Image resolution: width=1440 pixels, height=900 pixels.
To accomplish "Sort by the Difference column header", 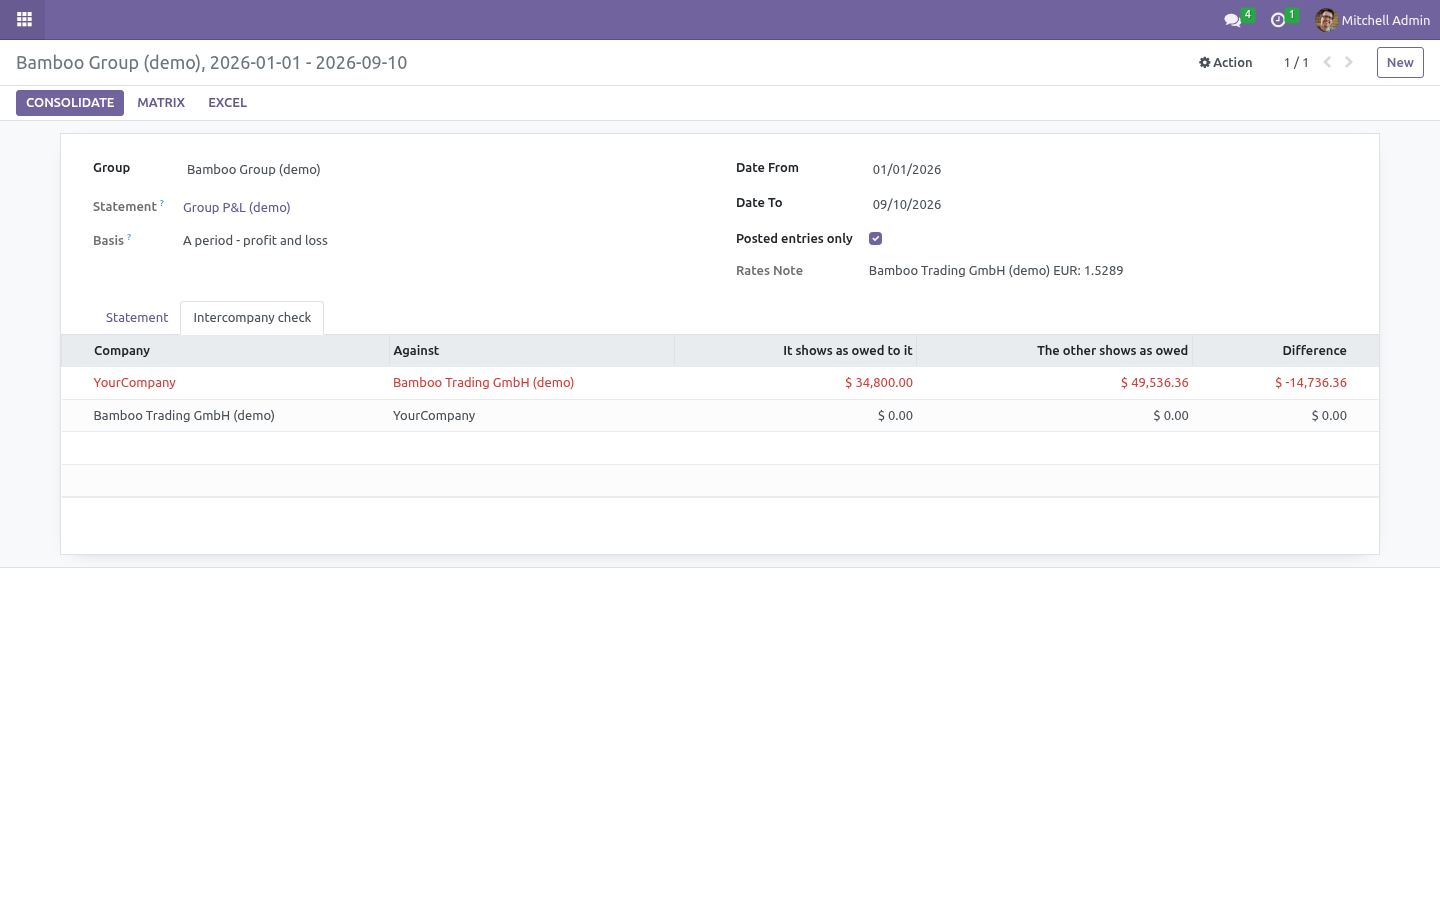I will click(1286, 351).
